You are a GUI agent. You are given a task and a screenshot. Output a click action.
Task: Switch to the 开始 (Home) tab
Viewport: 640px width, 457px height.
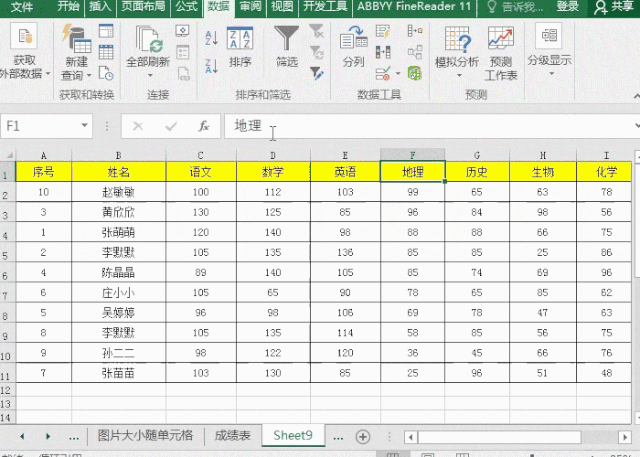[x=68, y=7]
